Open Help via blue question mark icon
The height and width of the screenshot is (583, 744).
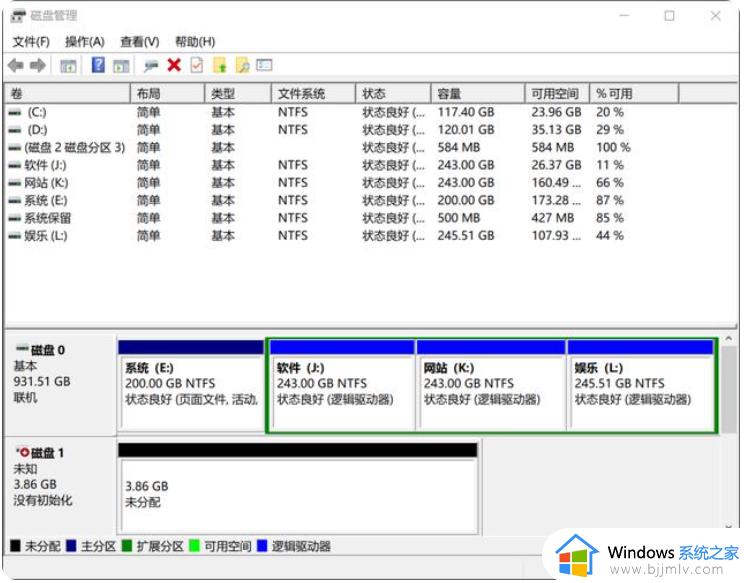98,65
